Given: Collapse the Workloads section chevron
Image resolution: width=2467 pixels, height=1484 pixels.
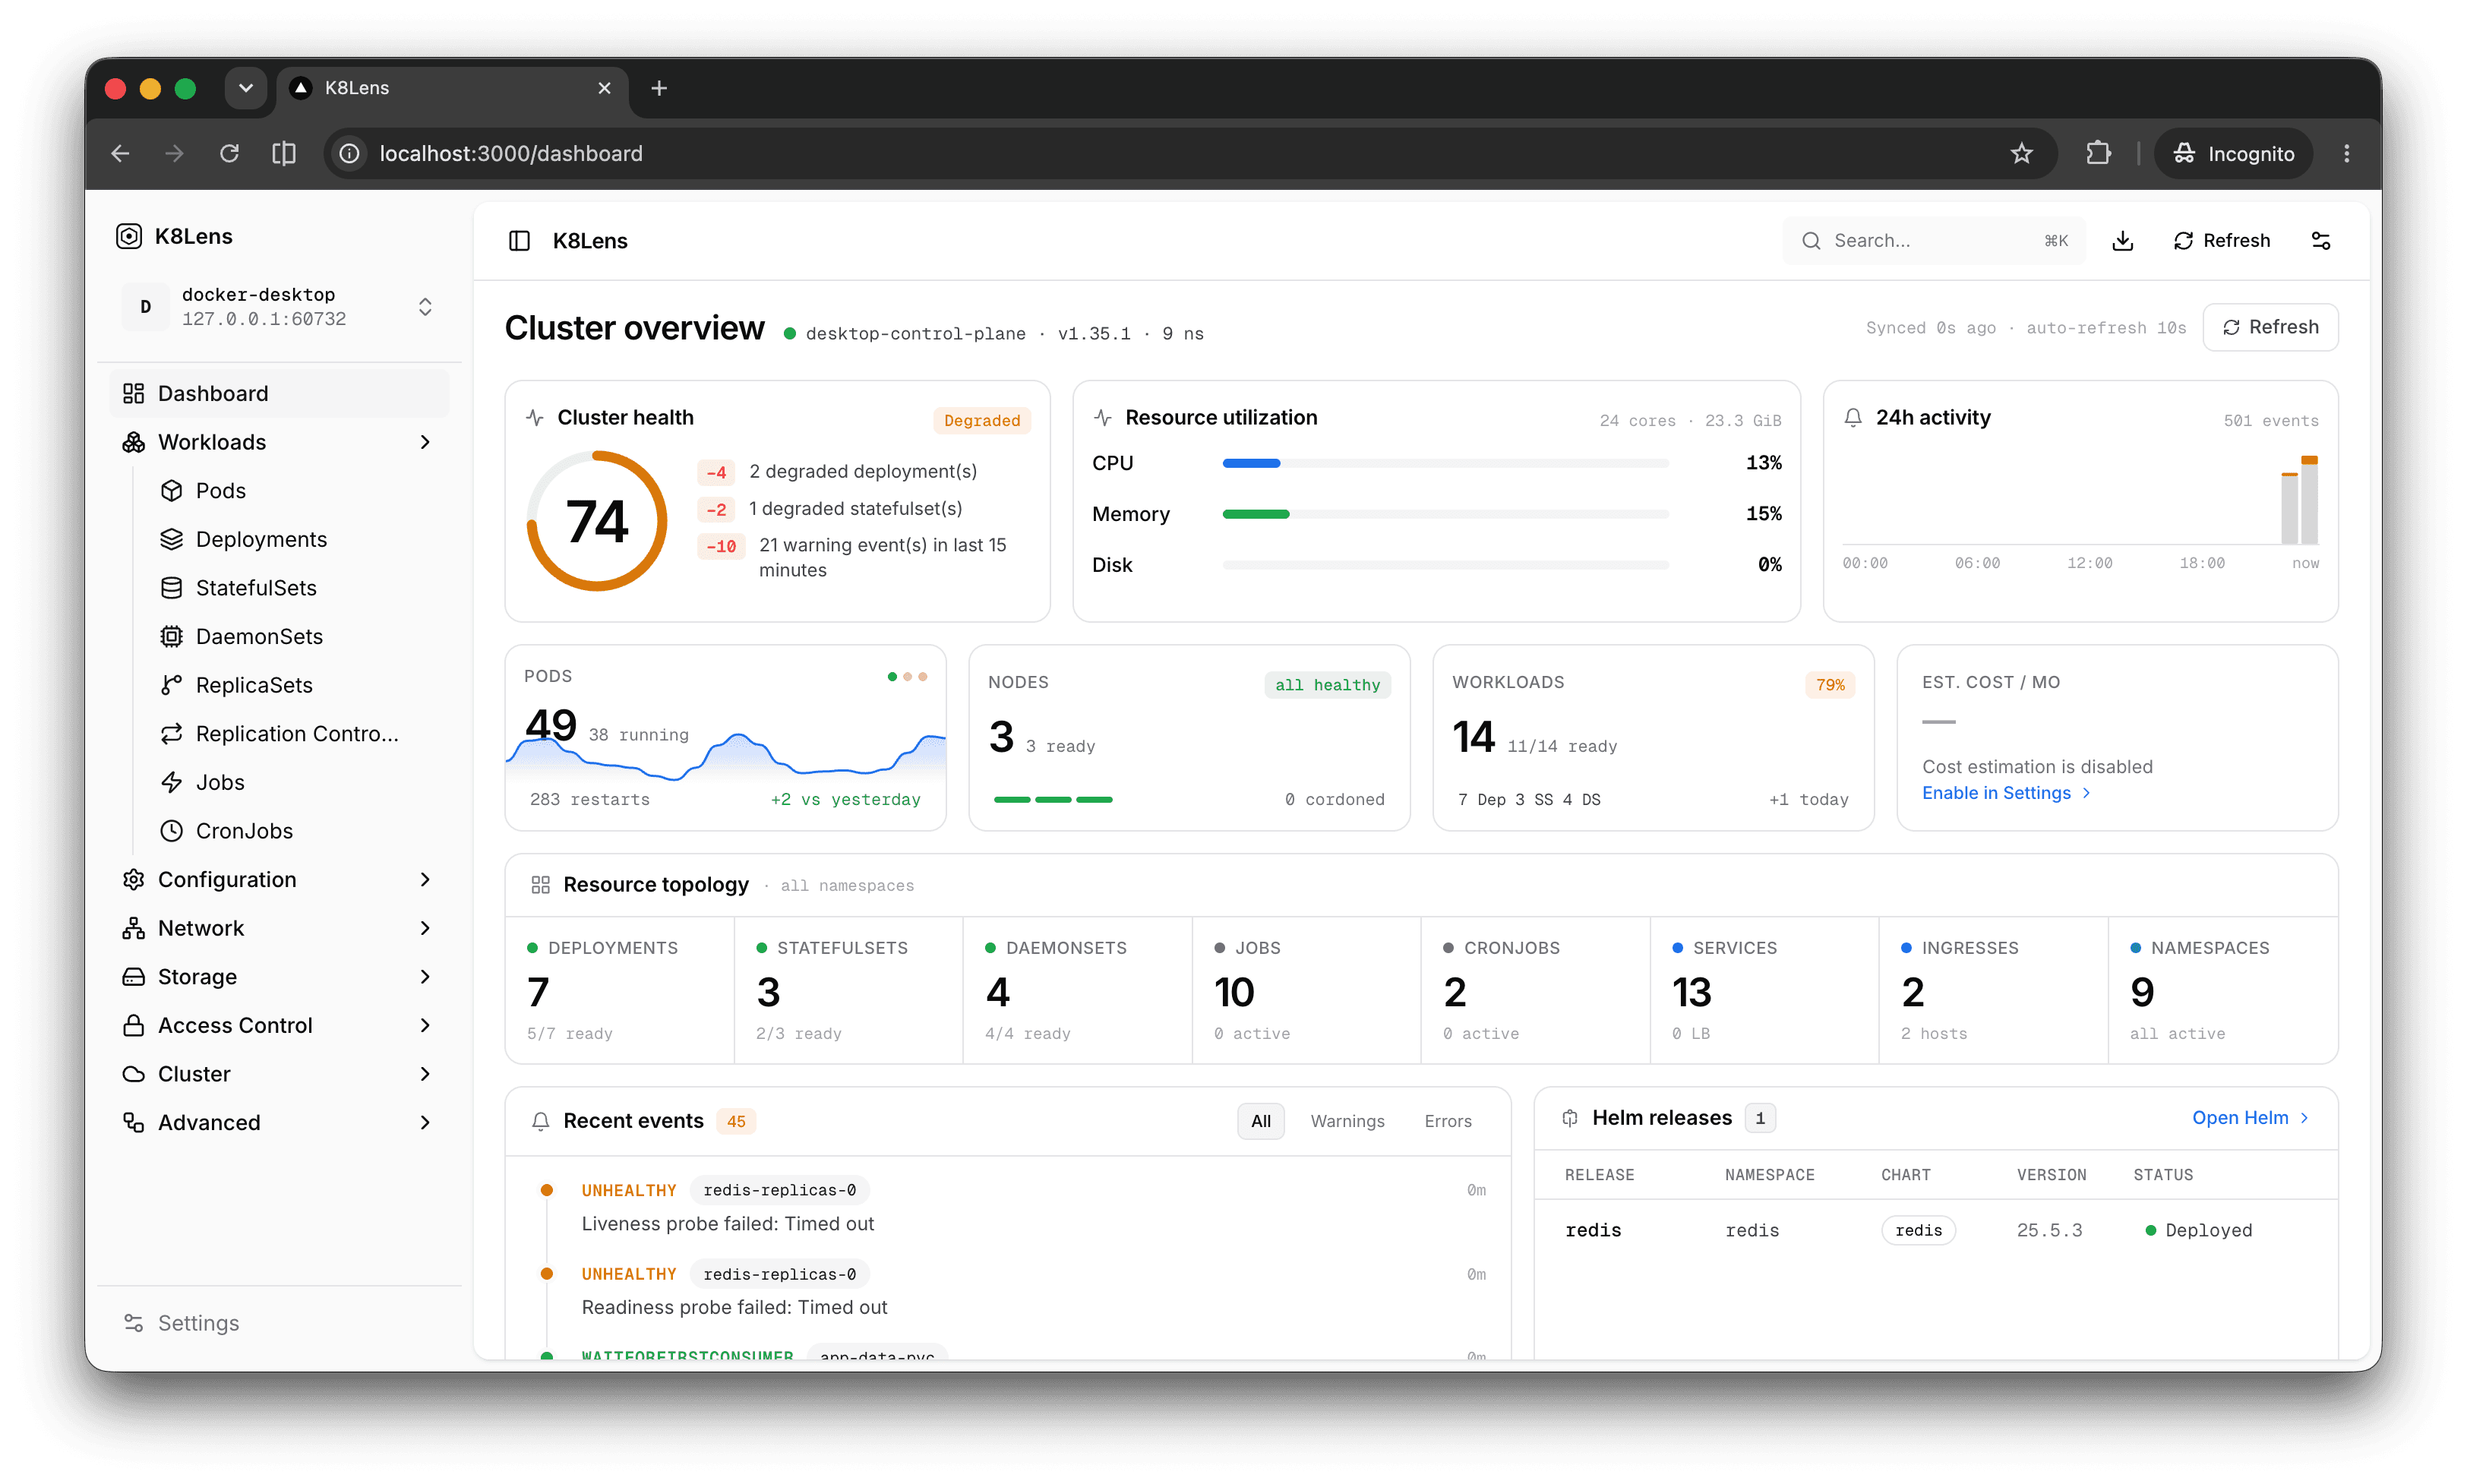Looking at the screenshot, I should point(425,442).
